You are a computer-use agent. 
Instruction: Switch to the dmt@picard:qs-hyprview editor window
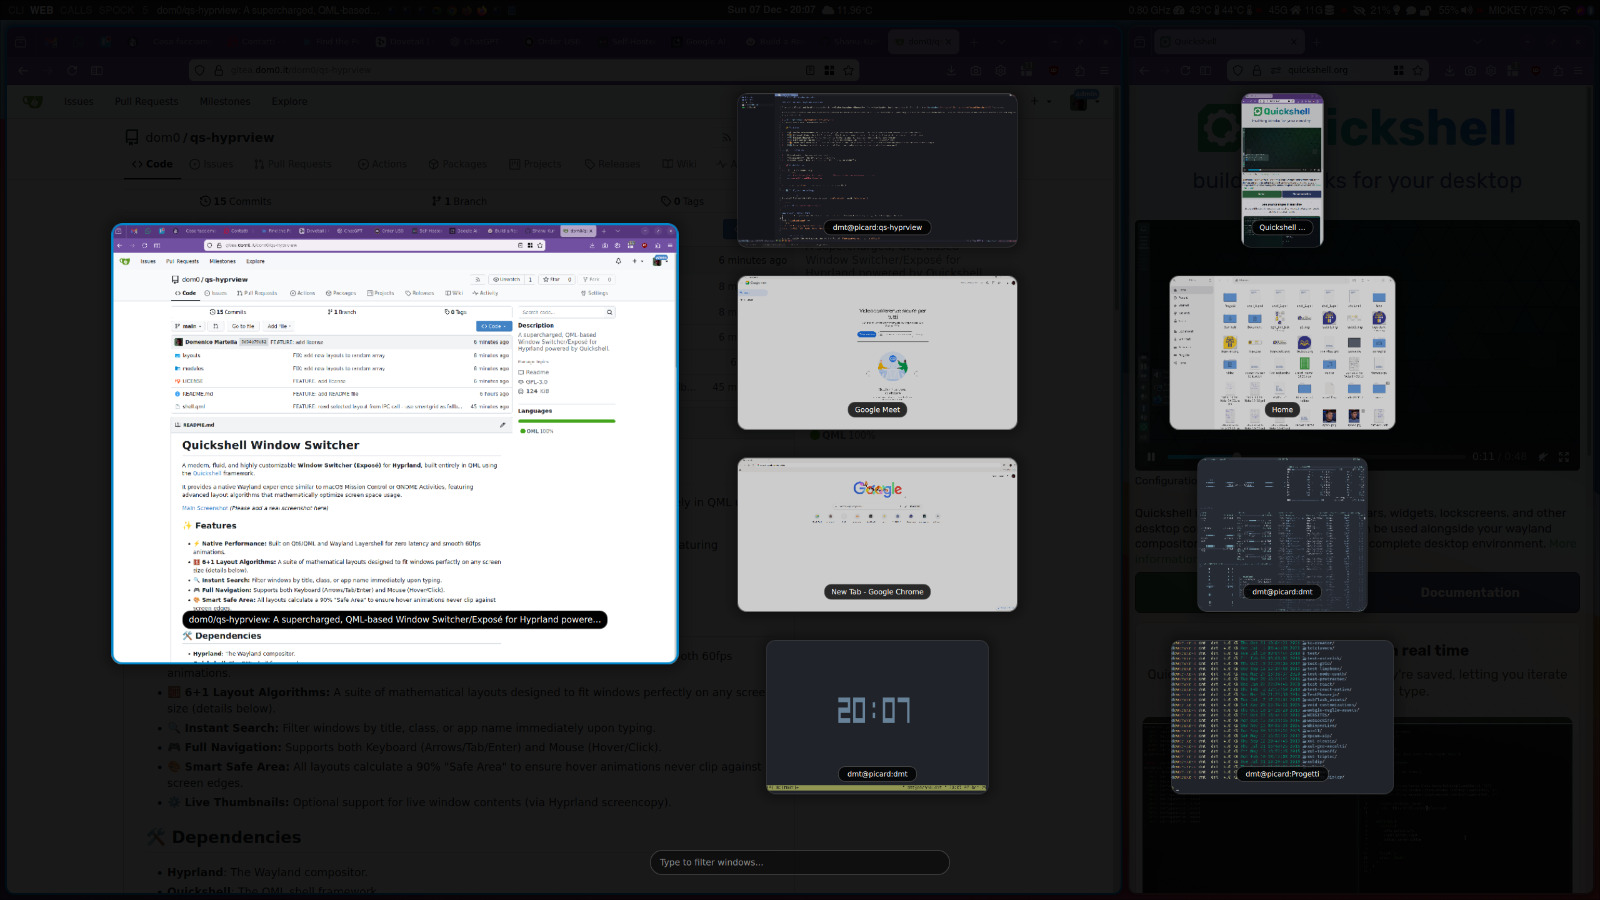[x=877, y=170]
